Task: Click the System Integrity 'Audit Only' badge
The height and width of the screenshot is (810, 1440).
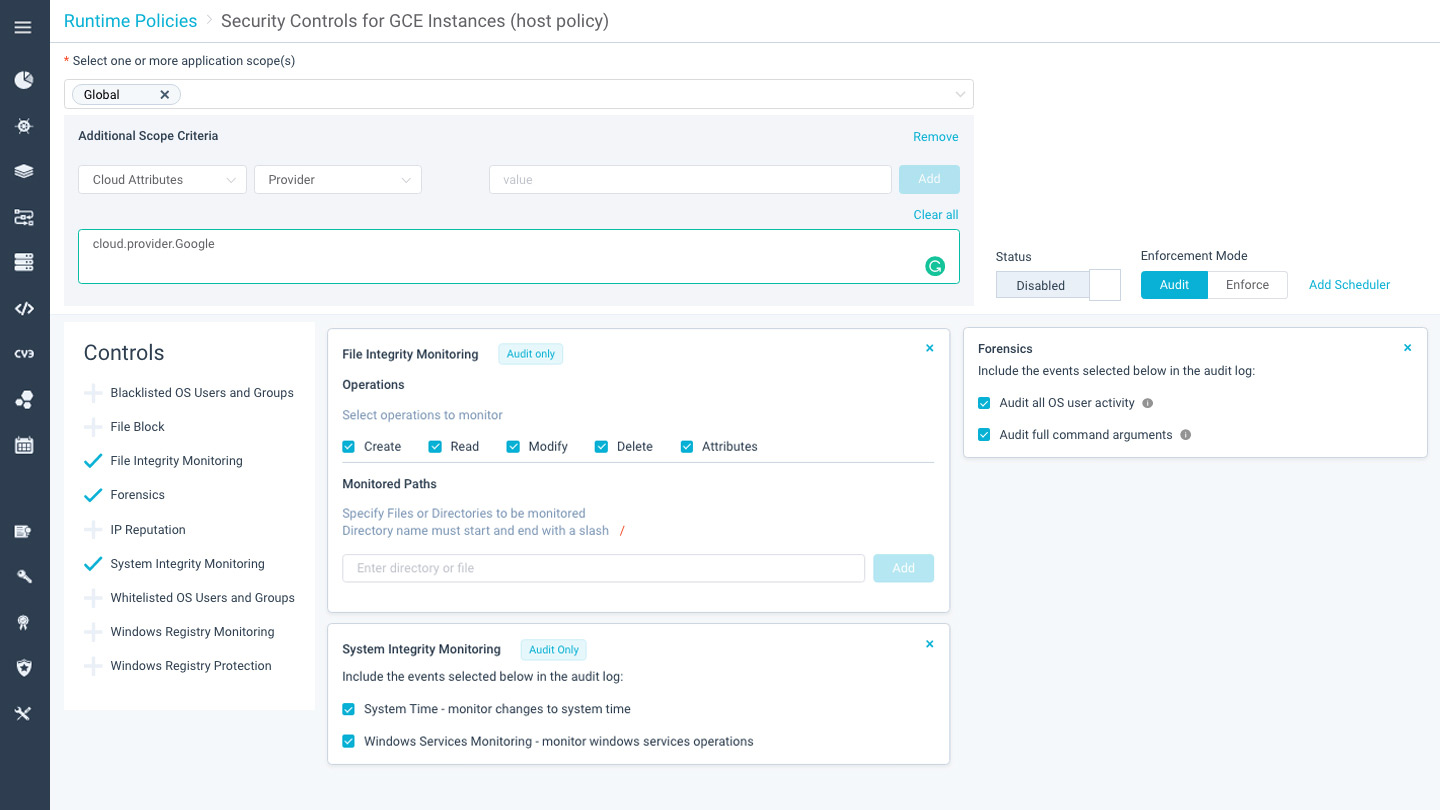Action: [554, 650]
